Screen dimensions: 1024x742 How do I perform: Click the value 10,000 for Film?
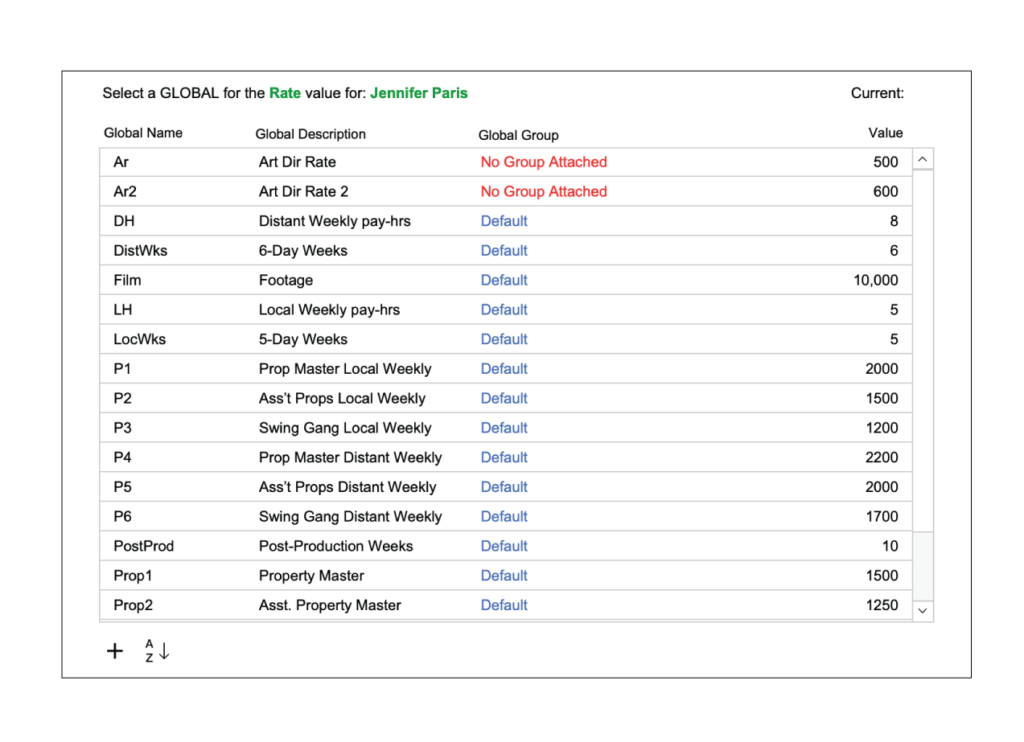[876, 280]
